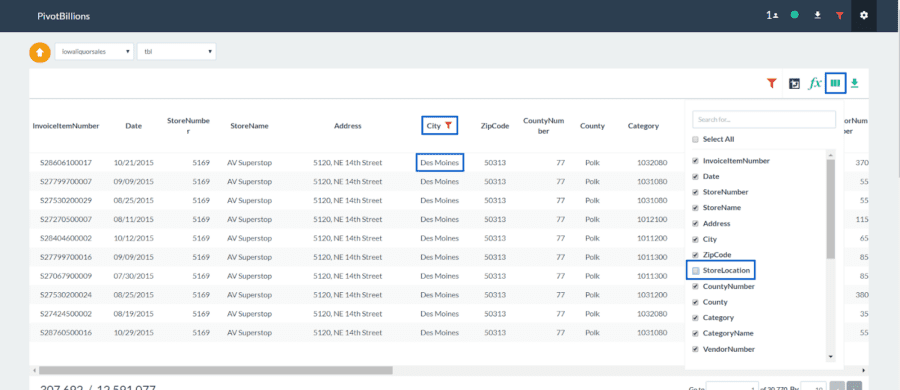Click the horizontal scrollbar right arrow
Image resolution: width=900 pixels, height=390 pixels.
(864, 370)
